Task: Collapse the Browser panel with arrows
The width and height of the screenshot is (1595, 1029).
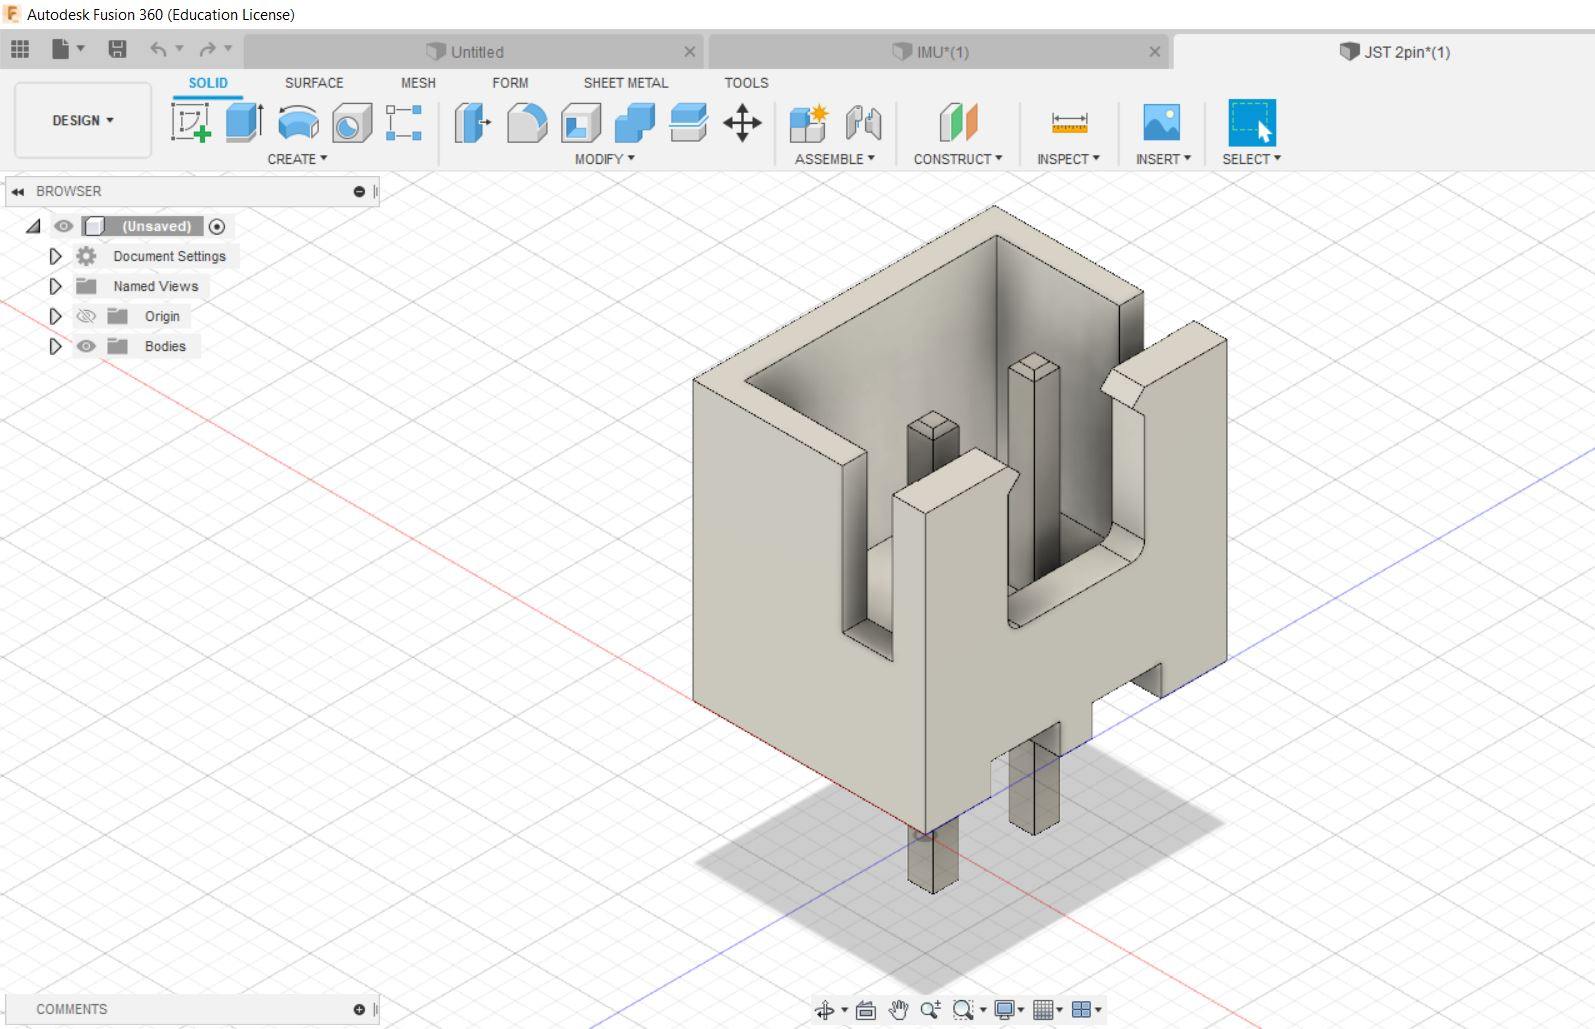Action: (18, 191)
